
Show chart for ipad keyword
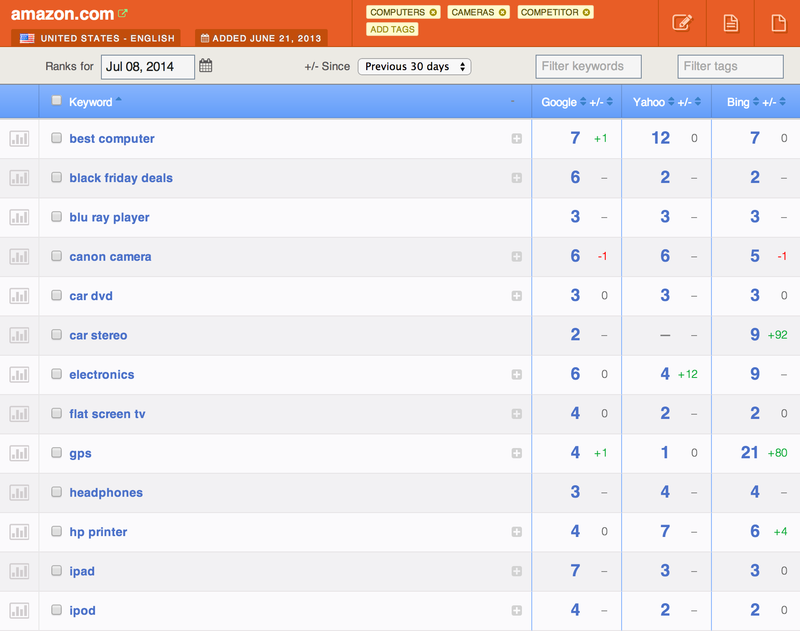[19, 571]
